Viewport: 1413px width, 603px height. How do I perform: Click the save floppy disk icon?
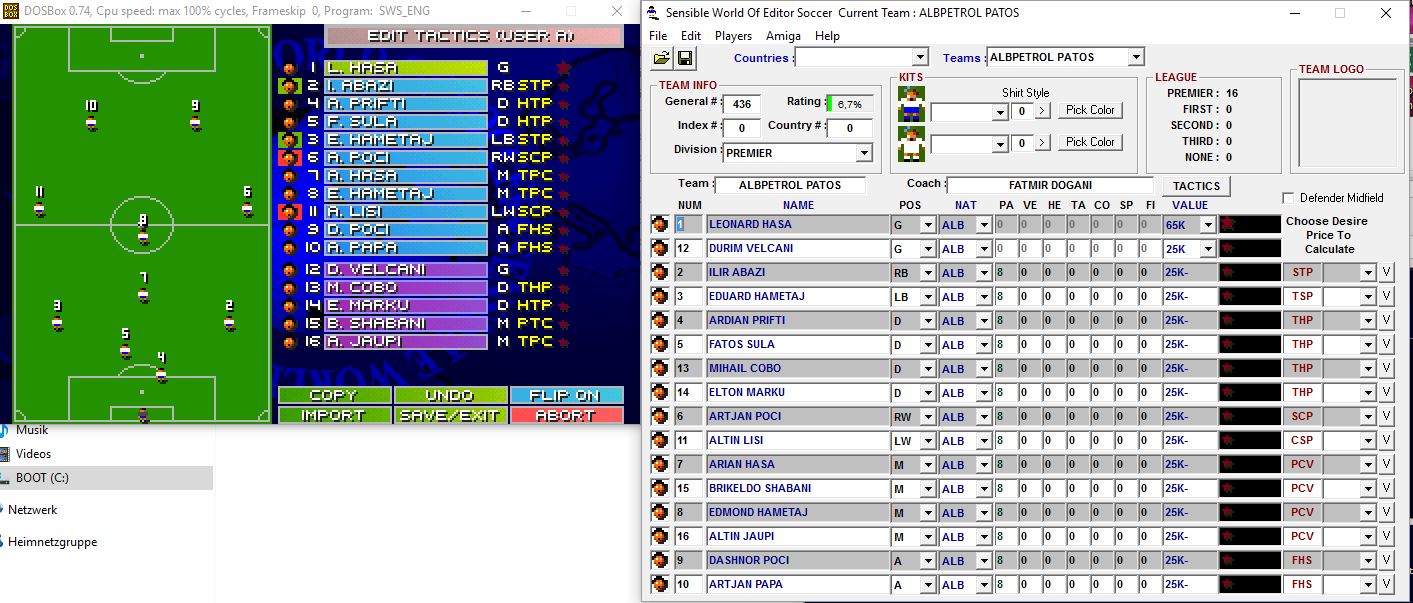tap(685, 59)
